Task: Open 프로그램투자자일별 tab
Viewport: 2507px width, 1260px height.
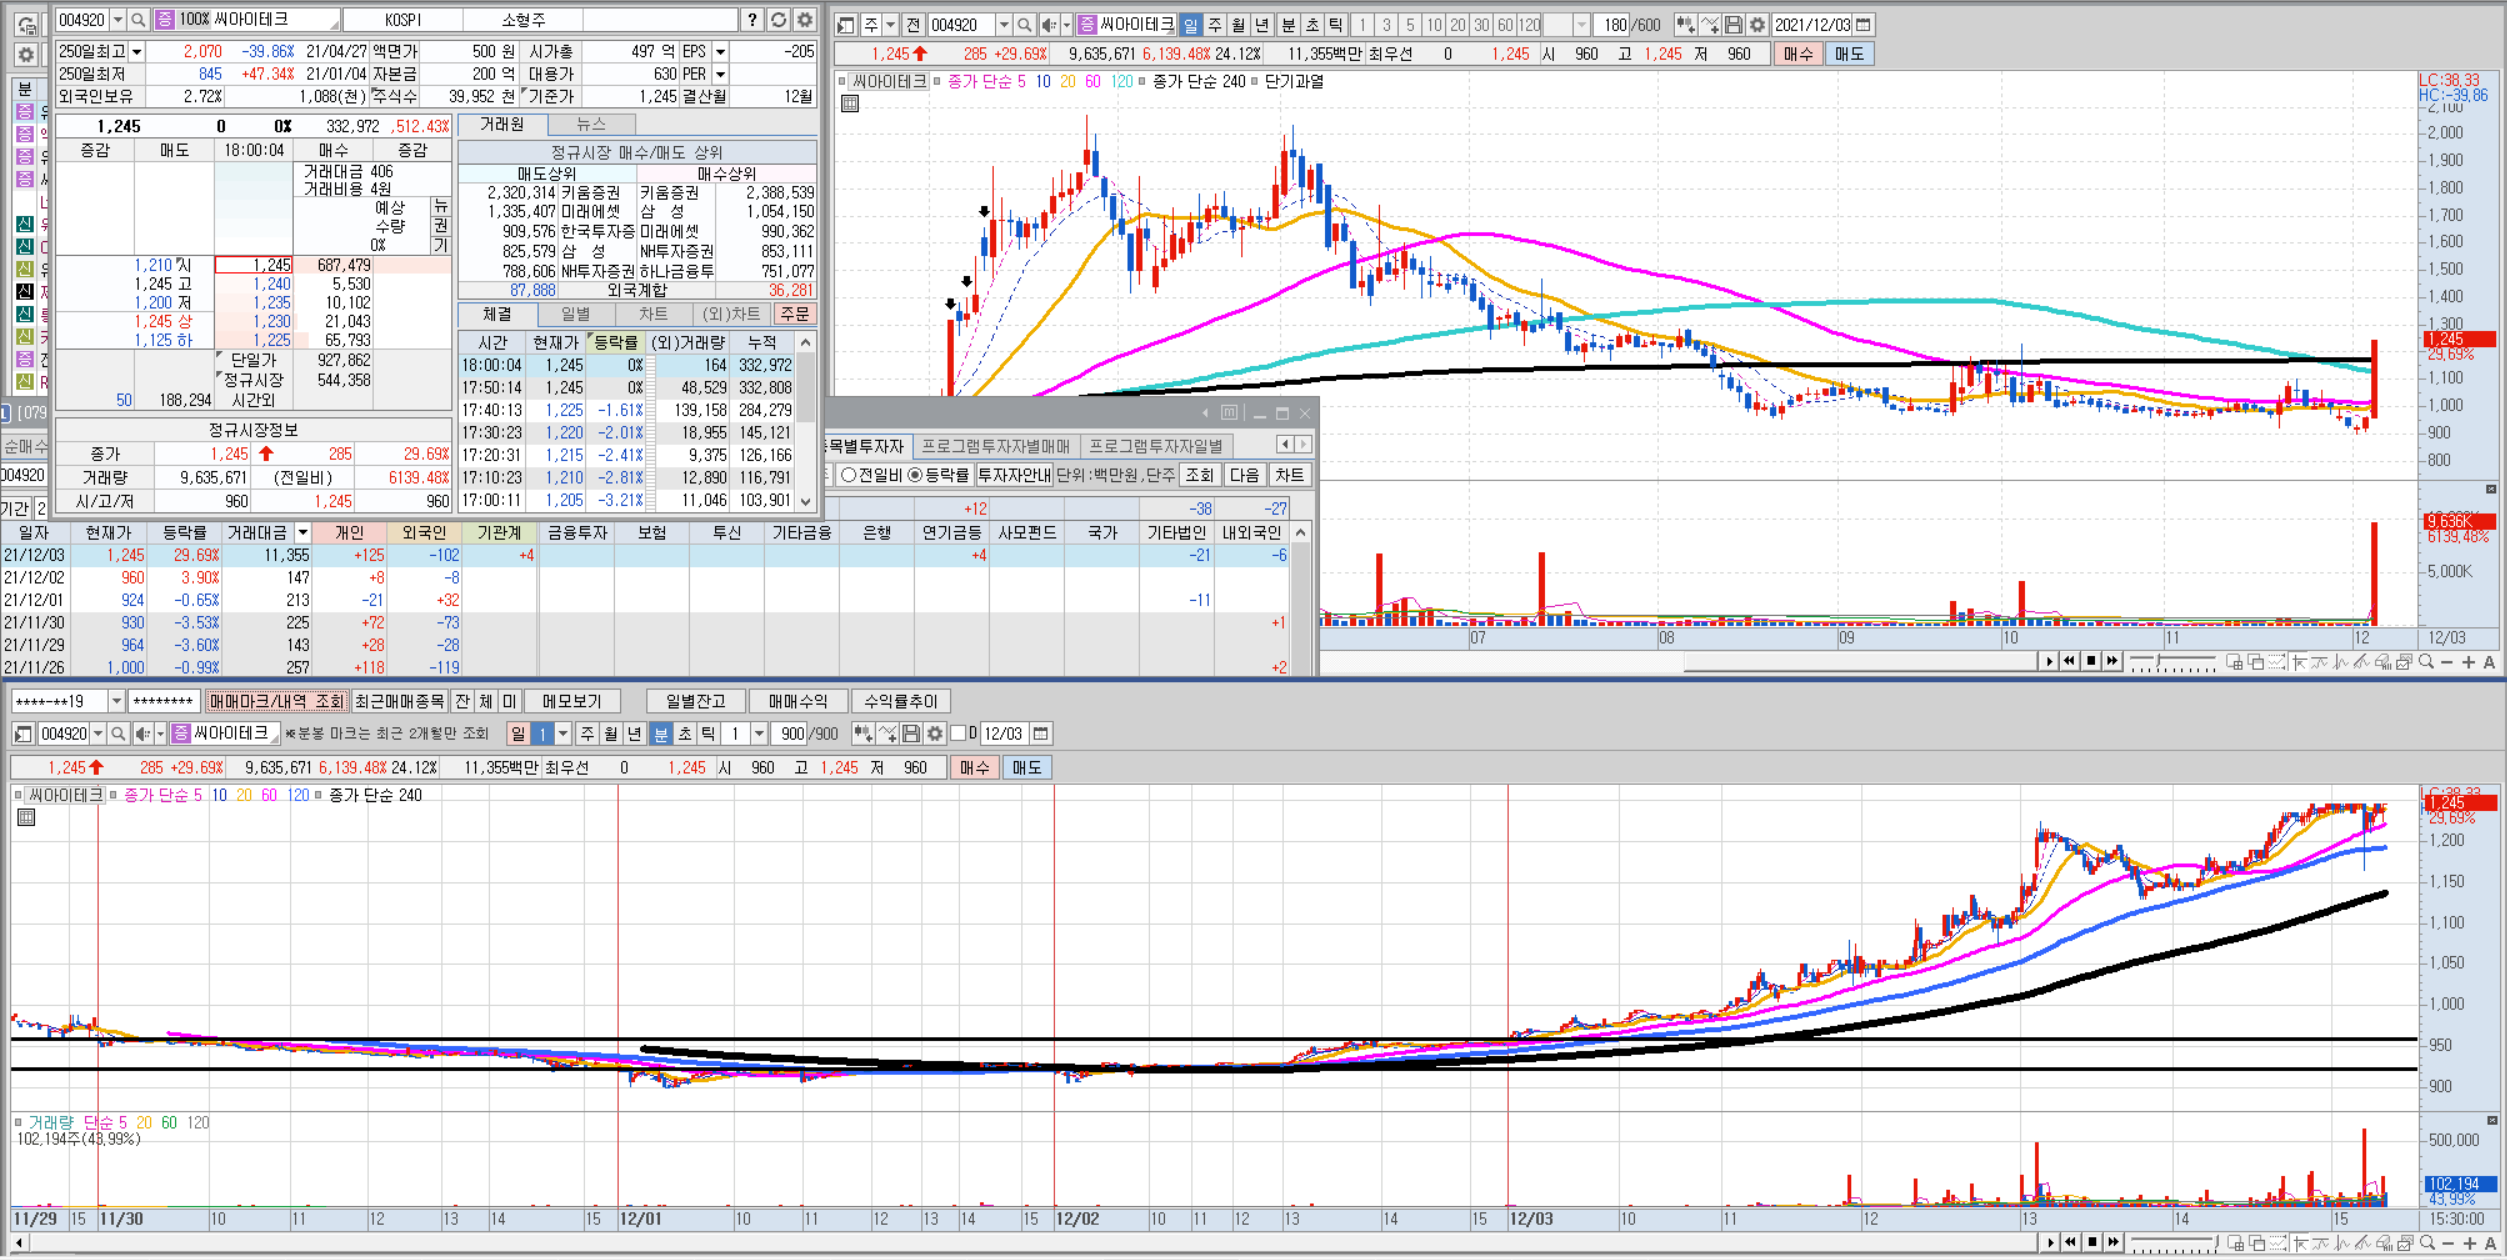Action: point(1155,446)
